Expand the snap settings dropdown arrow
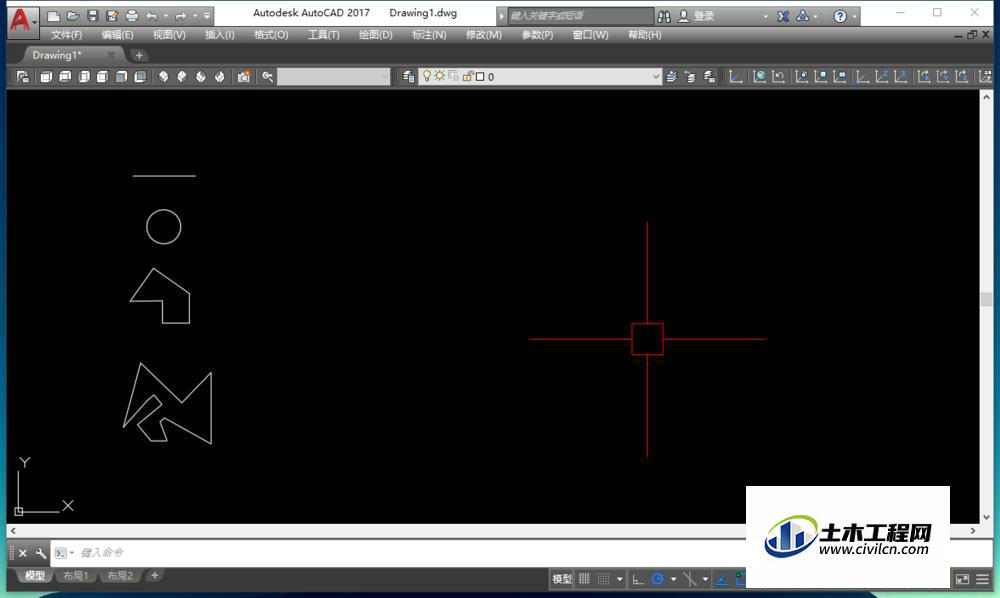The image size is (1000, 598). [x=619, y=579]
